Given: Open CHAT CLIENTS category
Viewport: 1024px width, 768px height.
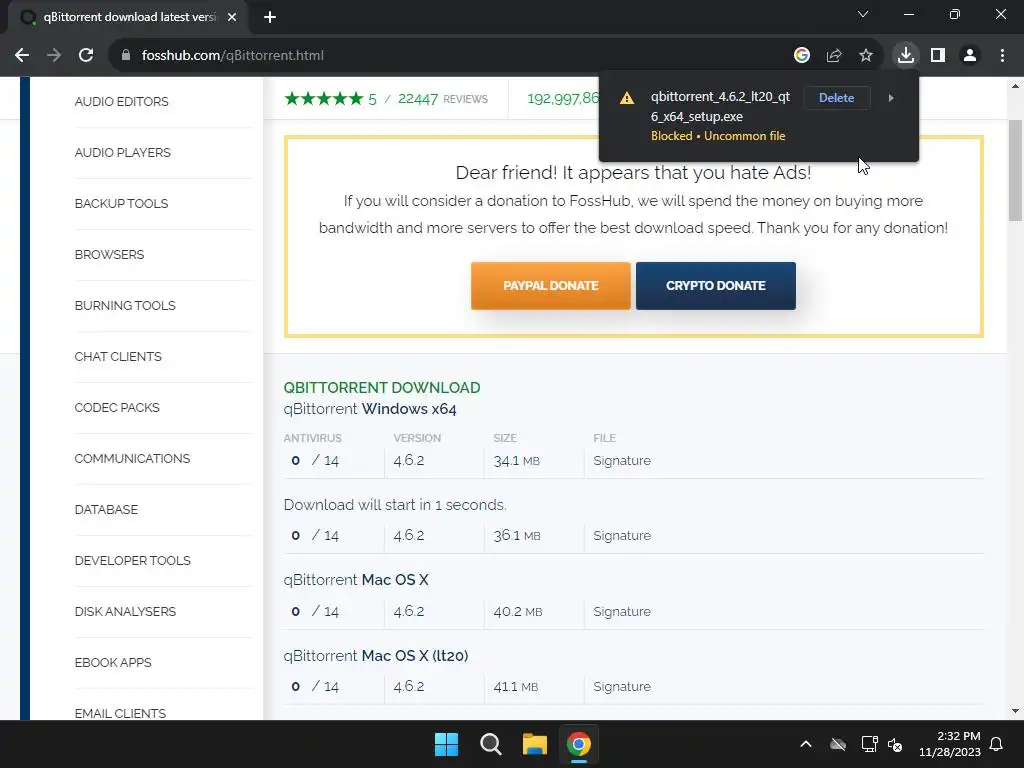Looking at the screenshot, I should tap(118, 357).
